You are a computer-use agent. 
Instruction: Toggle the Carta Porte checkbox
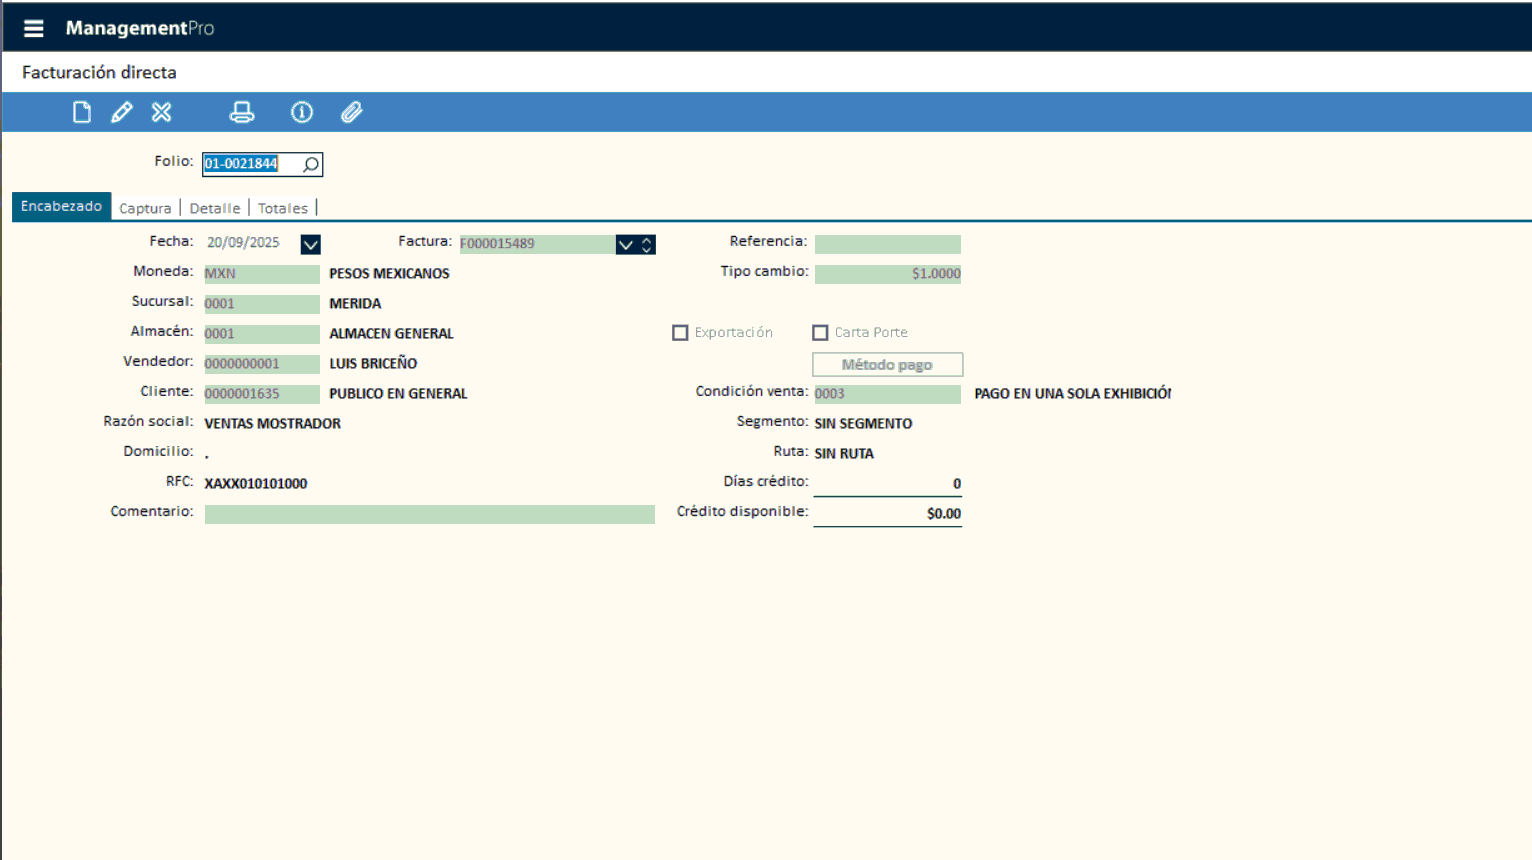click(820, 333)
